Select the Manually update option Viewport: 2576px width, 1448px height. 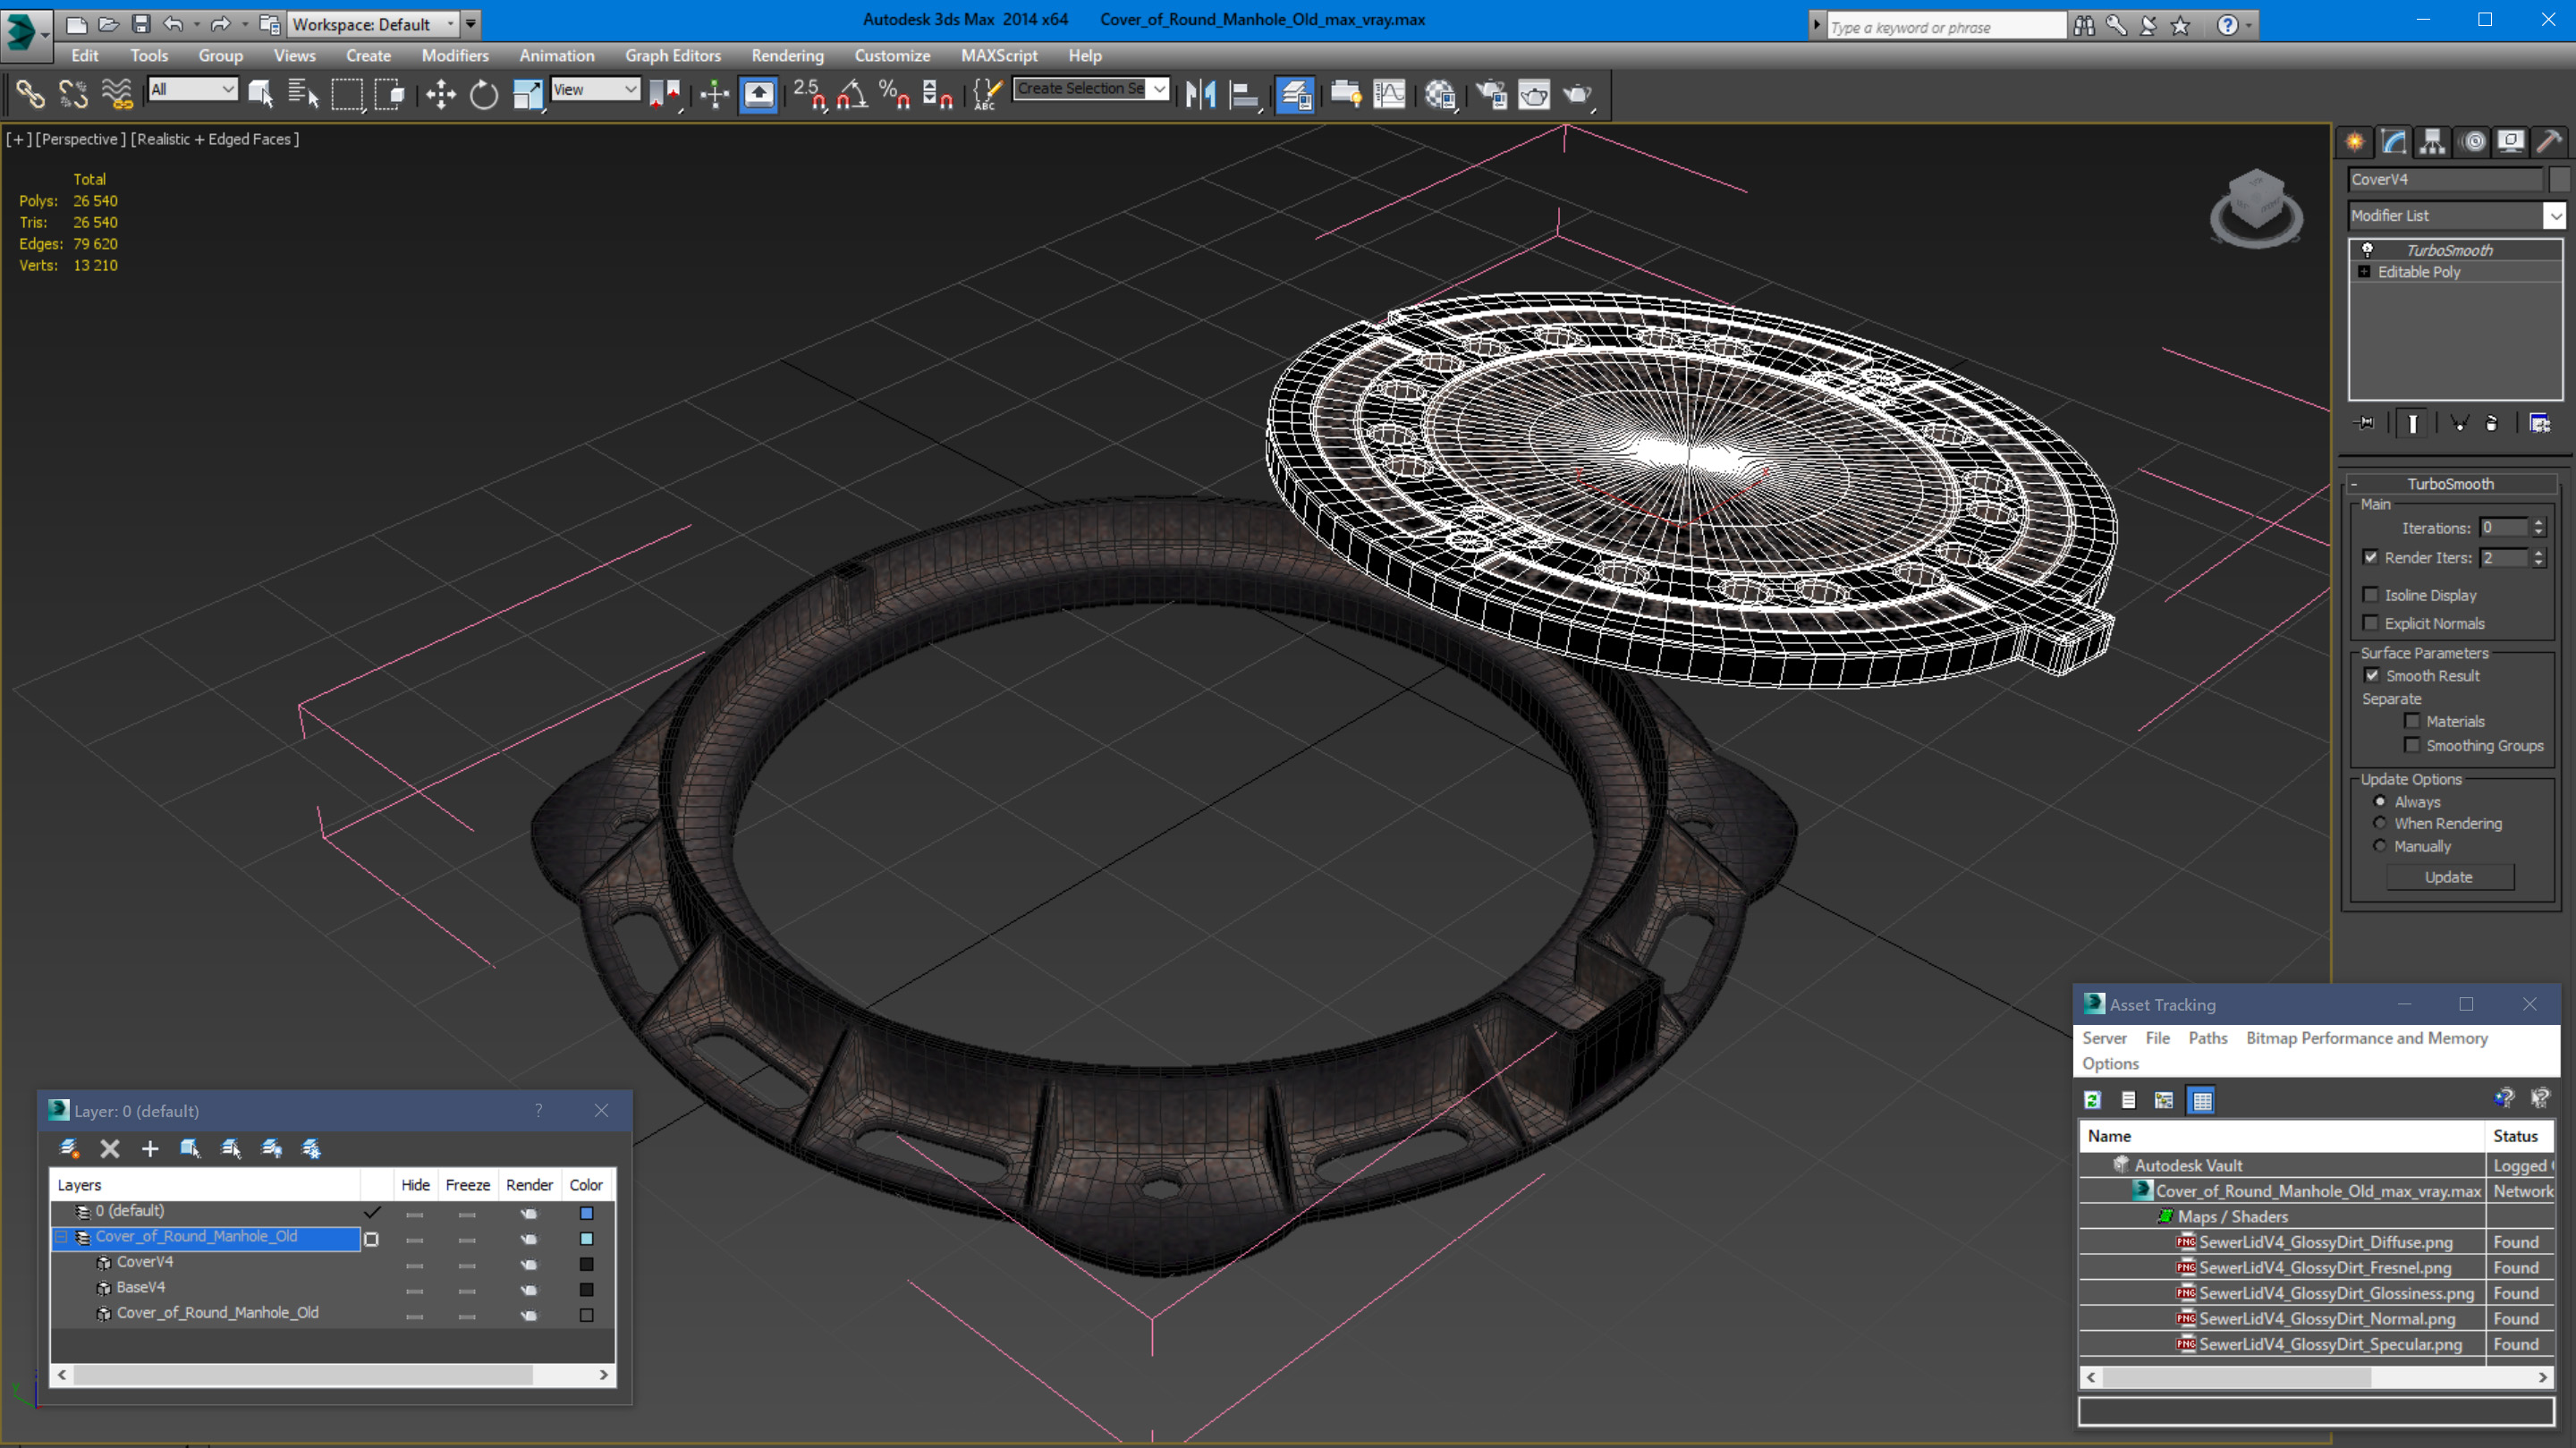pos(2380,846)
